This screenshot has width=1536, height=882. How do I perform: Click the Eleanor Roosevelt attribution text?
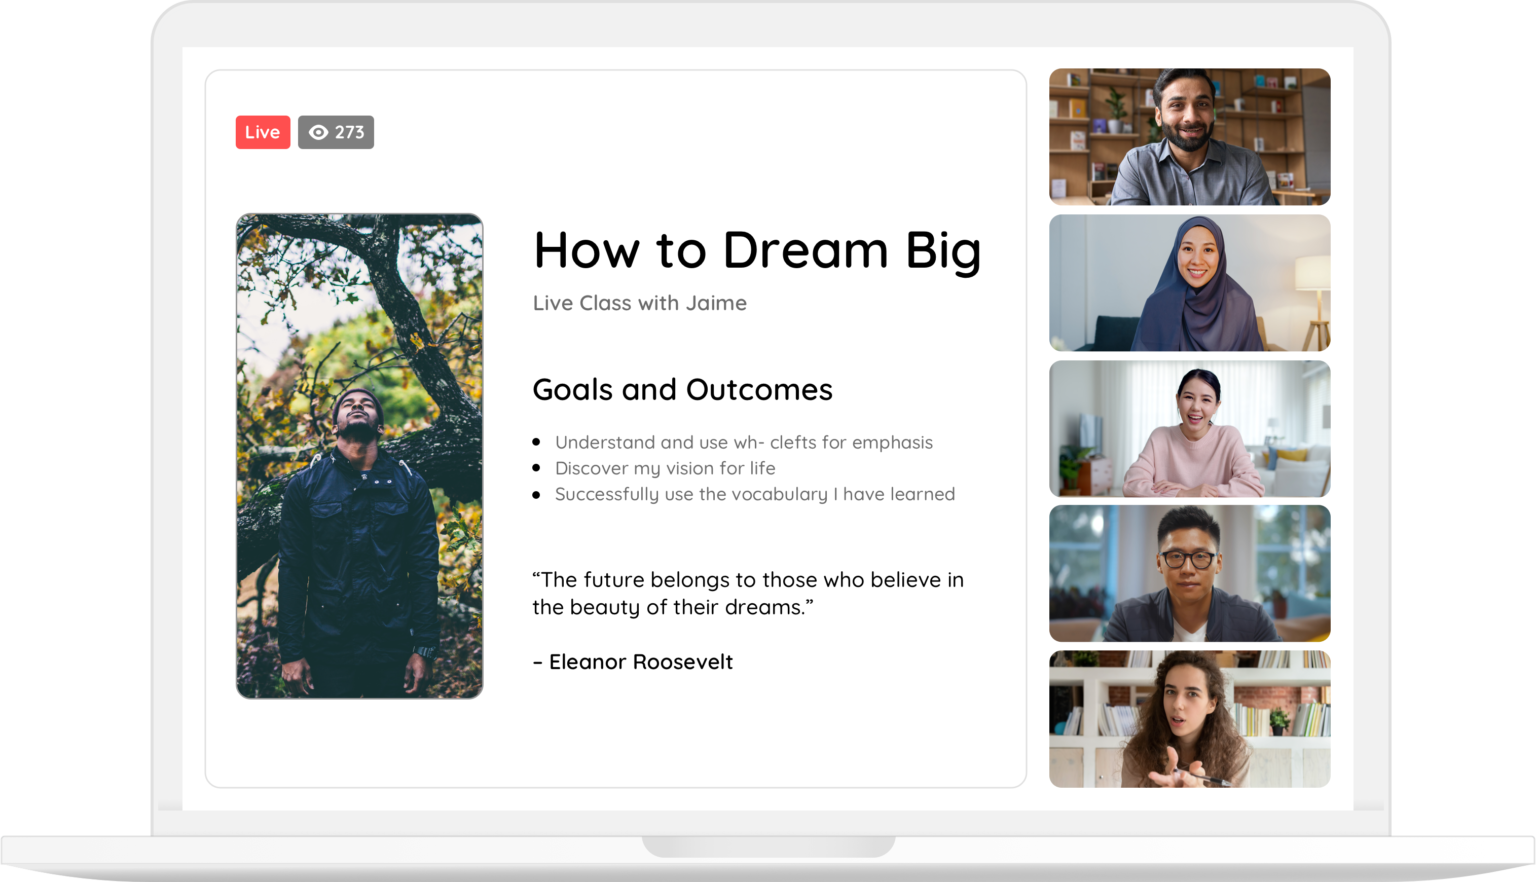[x=633, y=661]
